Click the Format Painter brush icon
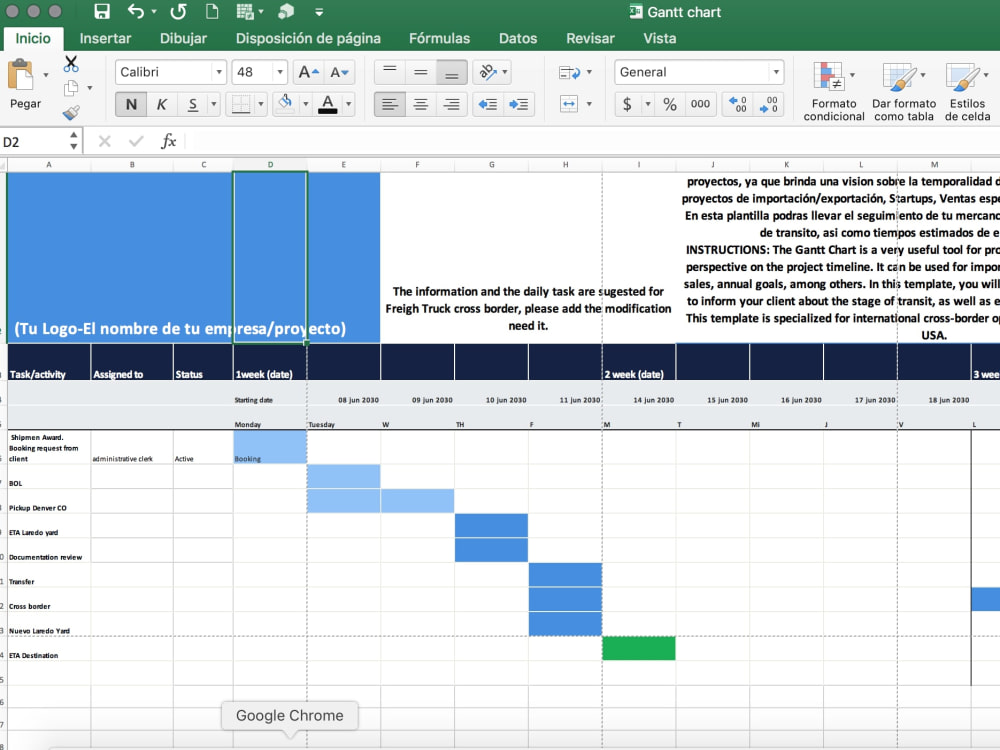 71,113
